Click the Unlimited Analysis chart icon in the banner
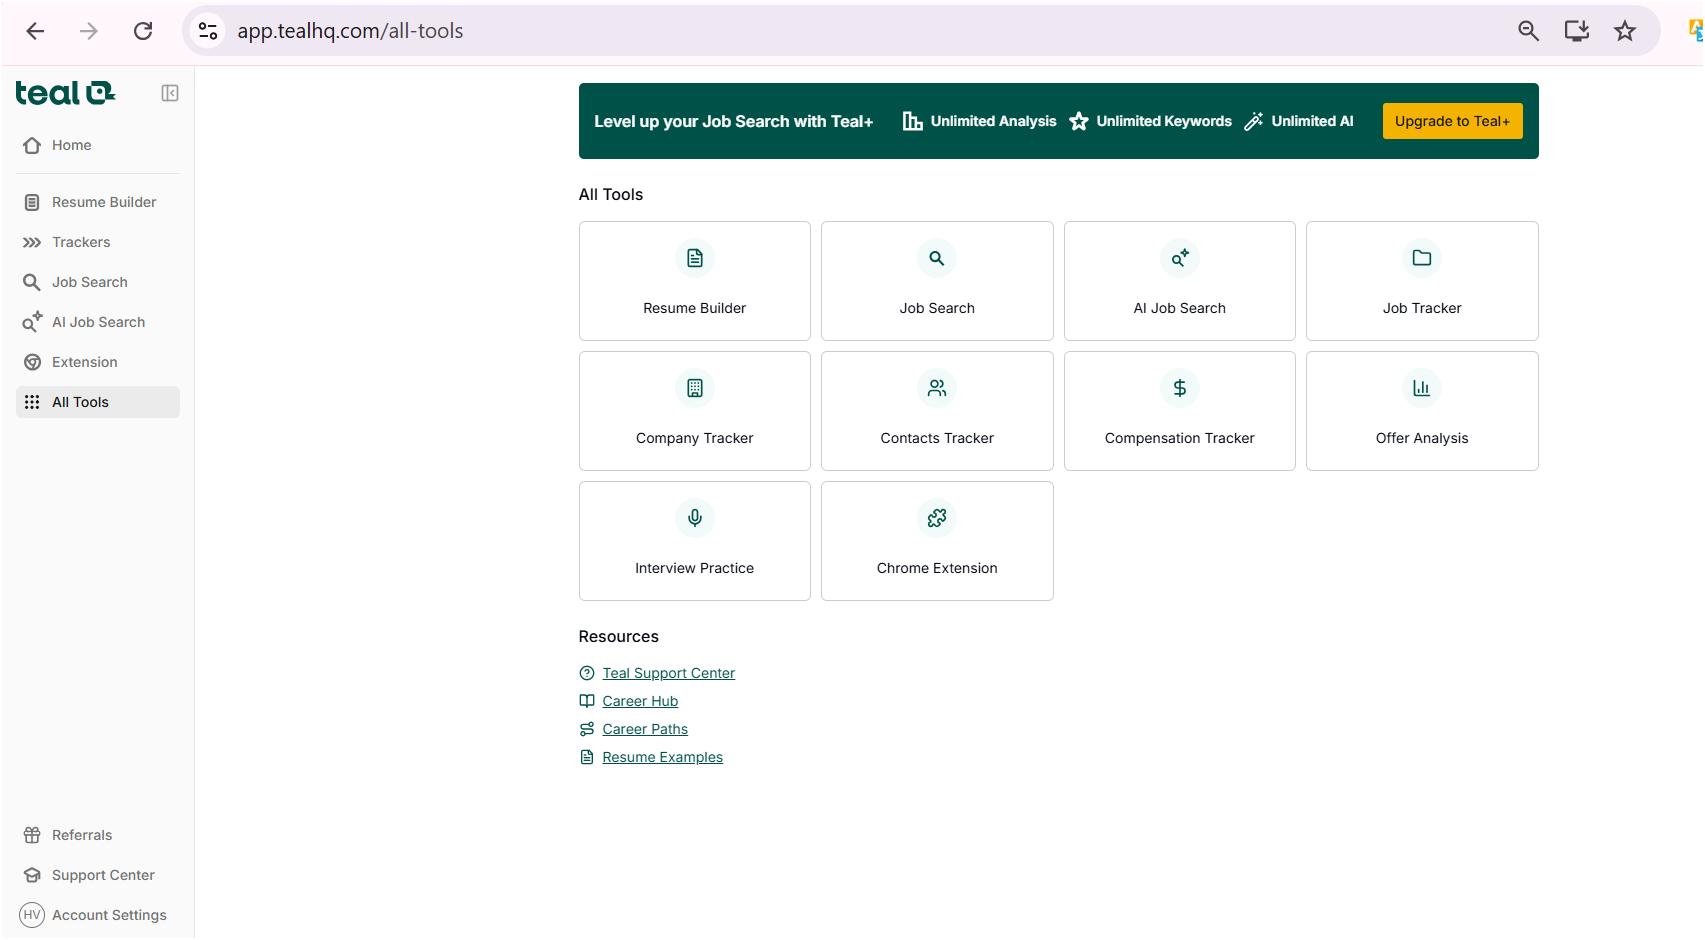1705x940 pixels. coord(912,121)
